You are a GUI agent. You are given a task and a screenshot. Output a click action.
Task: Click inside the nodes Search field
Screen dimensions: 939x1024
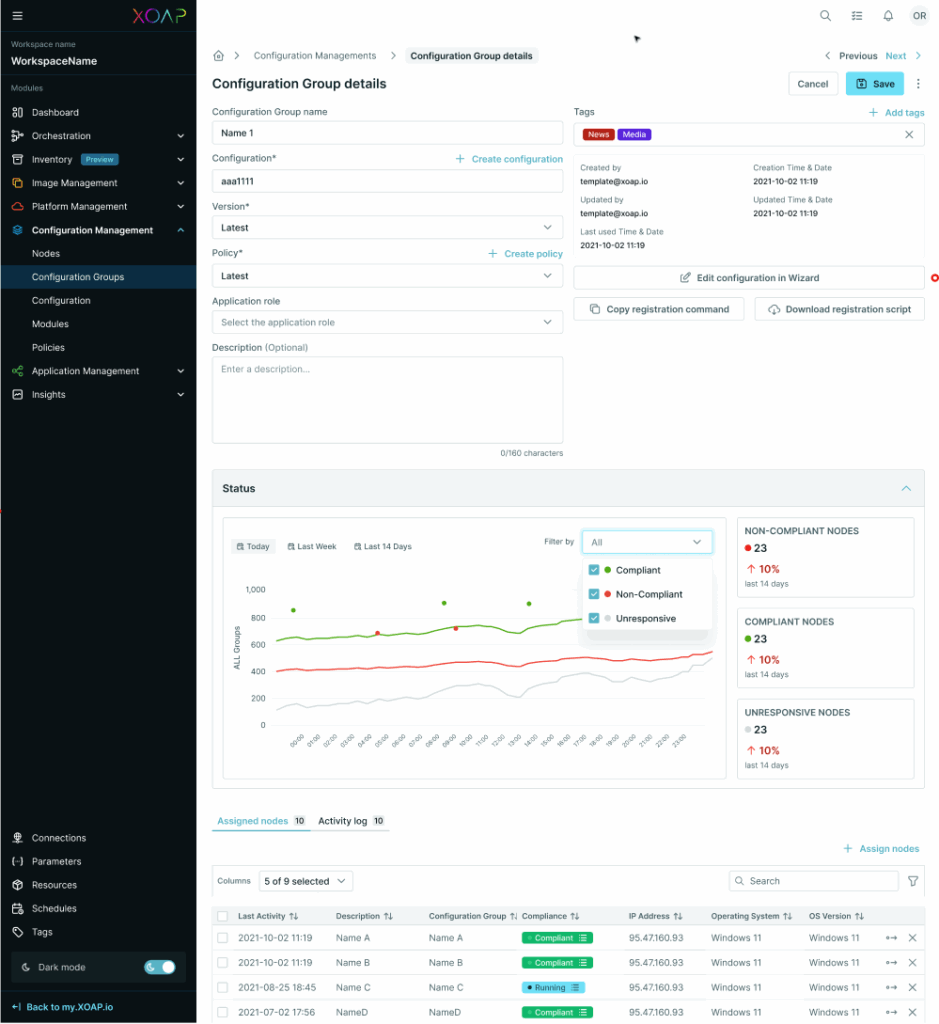click(x=813, y=881)
